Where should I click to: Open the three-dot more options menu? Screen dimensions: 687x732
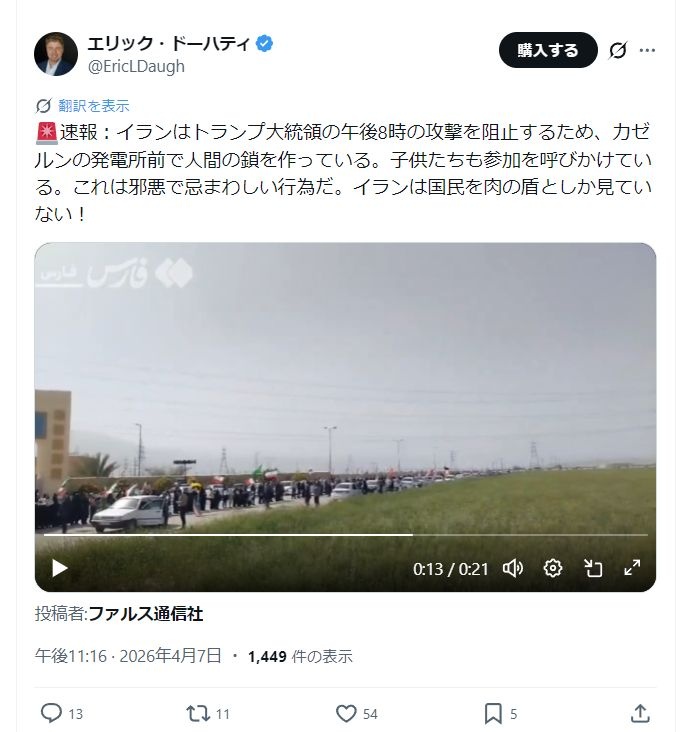(647, 50)
